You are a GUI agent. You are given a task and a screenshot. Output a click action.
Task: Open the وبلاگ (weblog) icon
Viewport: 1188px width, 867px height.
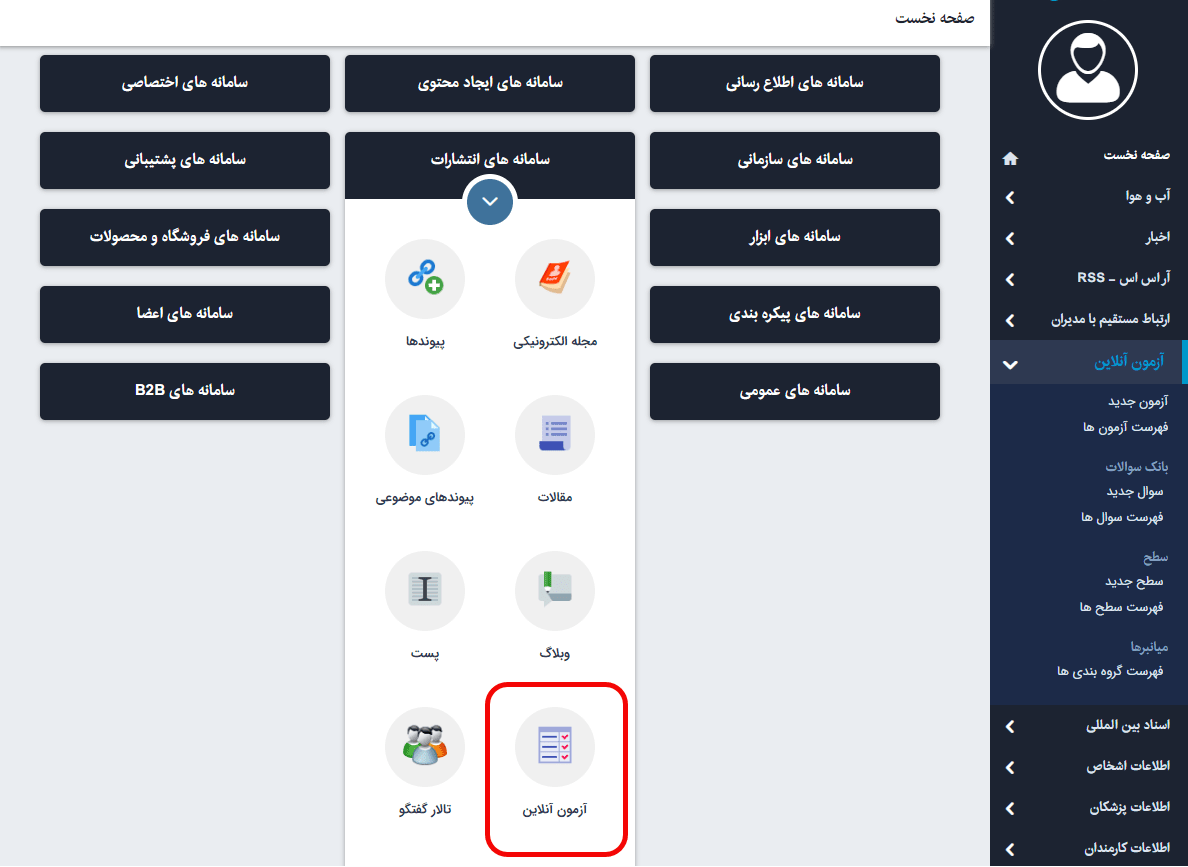coord(554,591)
